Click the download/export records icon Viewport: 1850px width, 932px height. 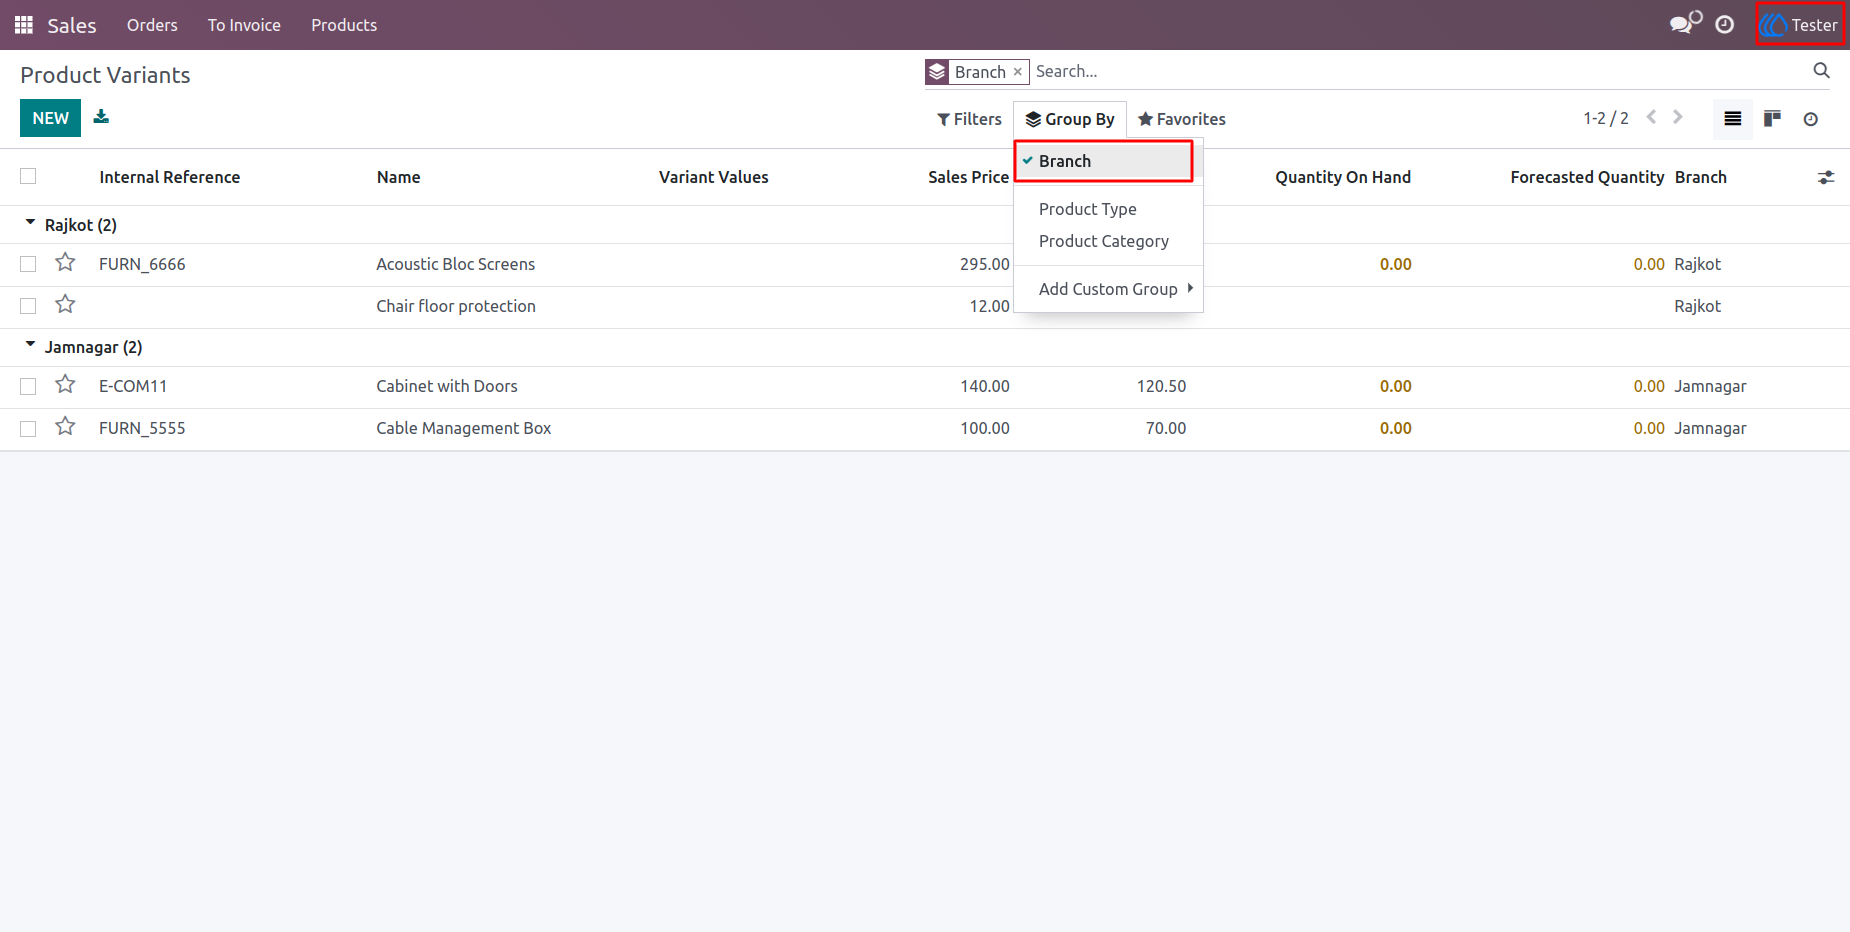tap(101, 117)
